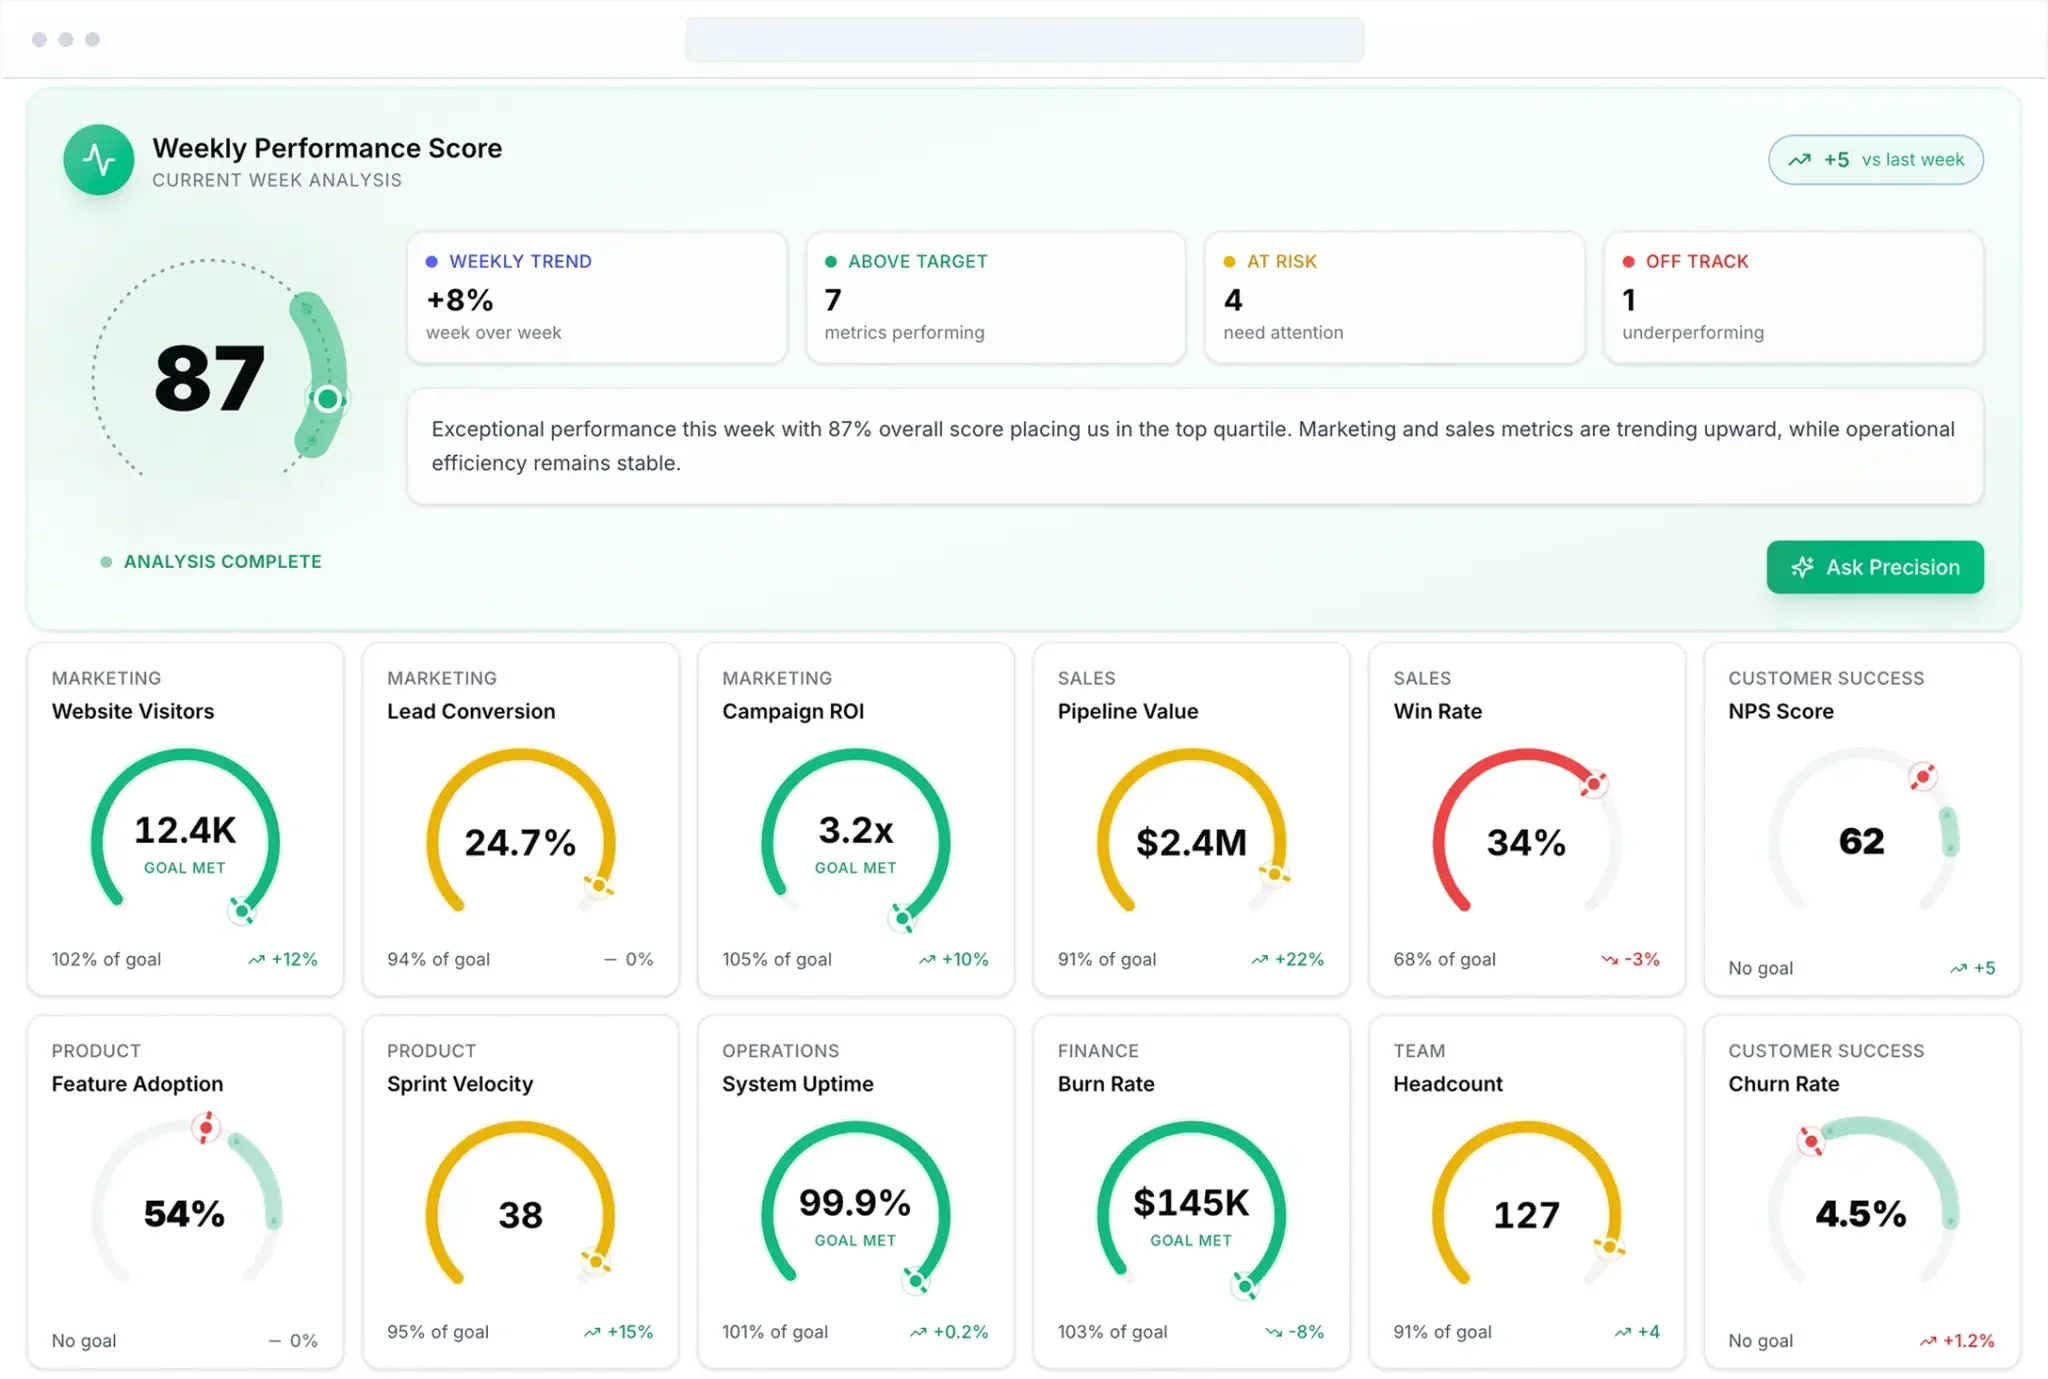Click the Pipeline Value +22% trend arrow
Screen dimensions: 2048x1379
click(1259, 960)
